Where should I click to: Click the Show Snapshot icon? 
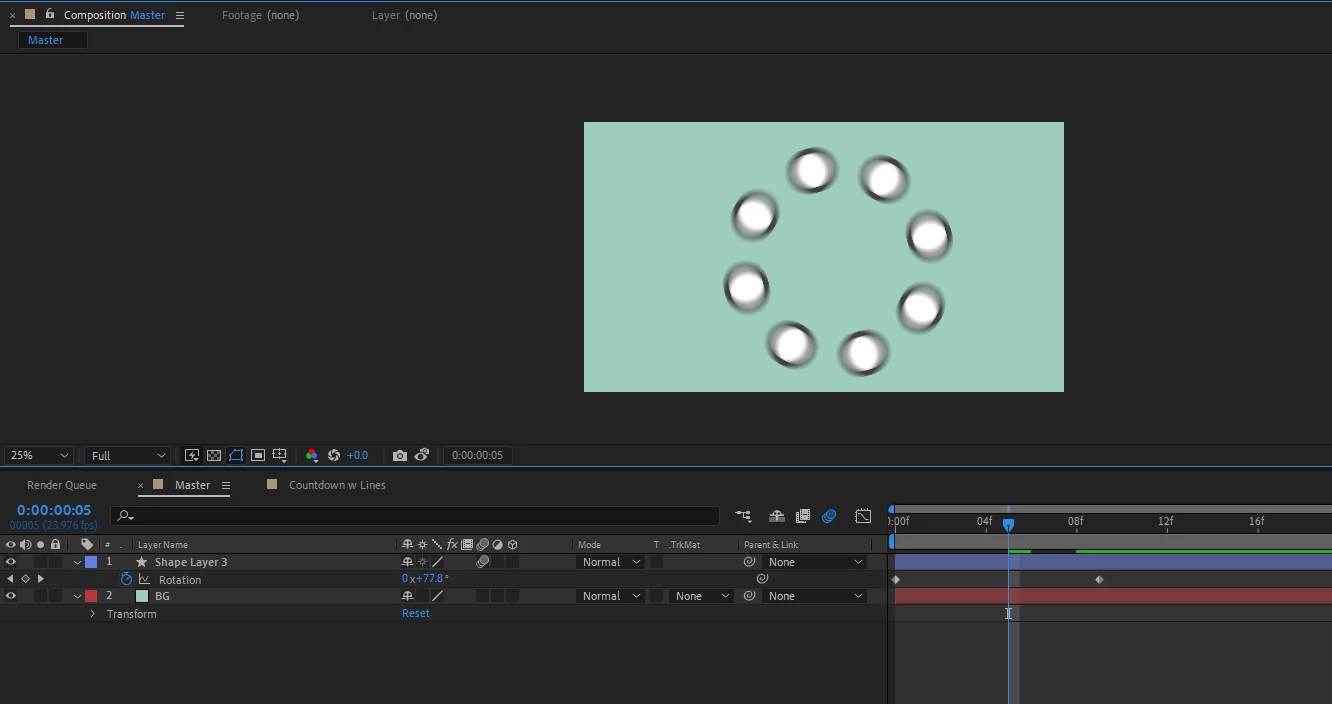(422, 455)
